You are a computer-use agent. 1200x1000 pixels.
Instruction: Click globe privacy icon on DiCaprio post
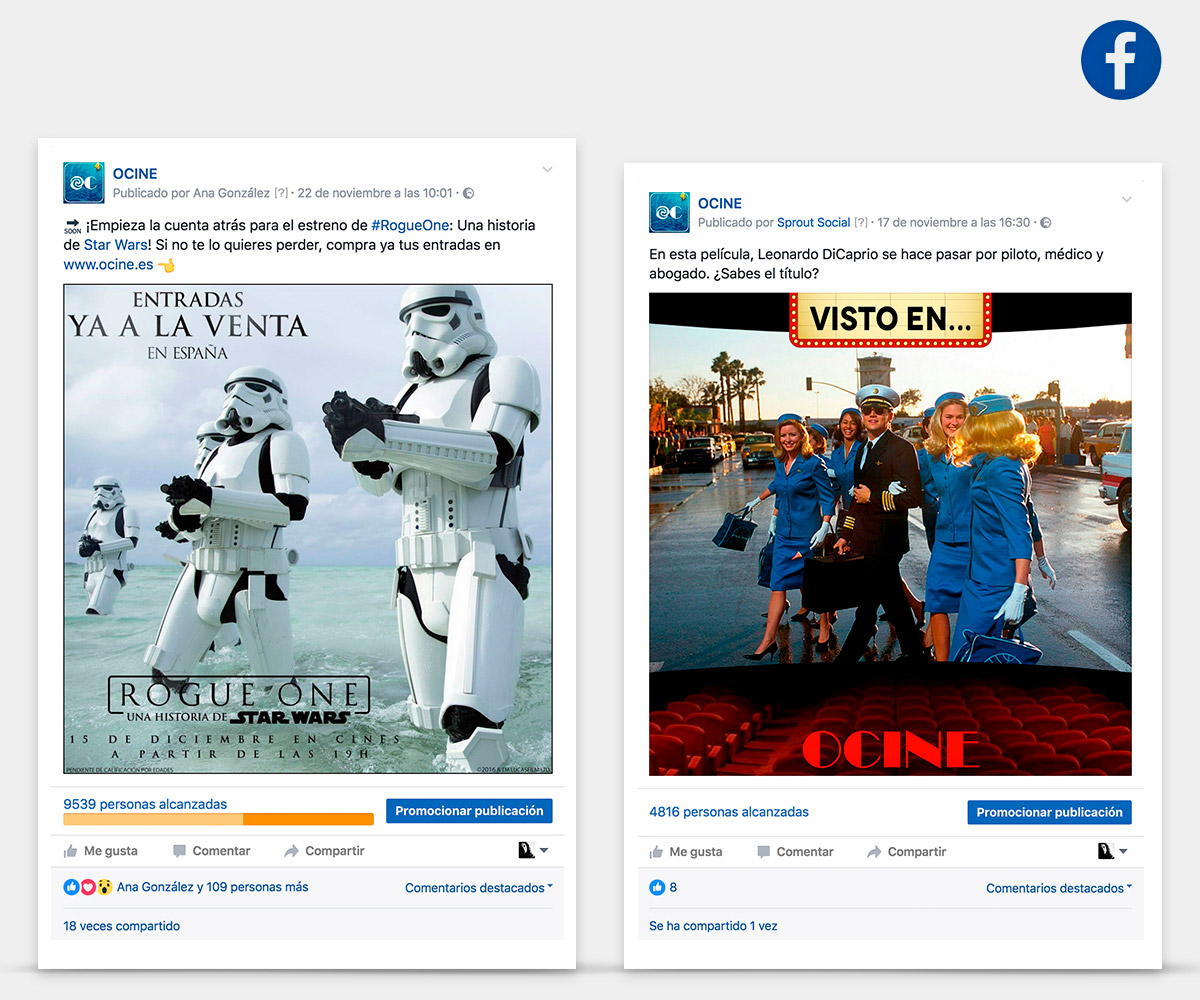(x=1045, y=222)
